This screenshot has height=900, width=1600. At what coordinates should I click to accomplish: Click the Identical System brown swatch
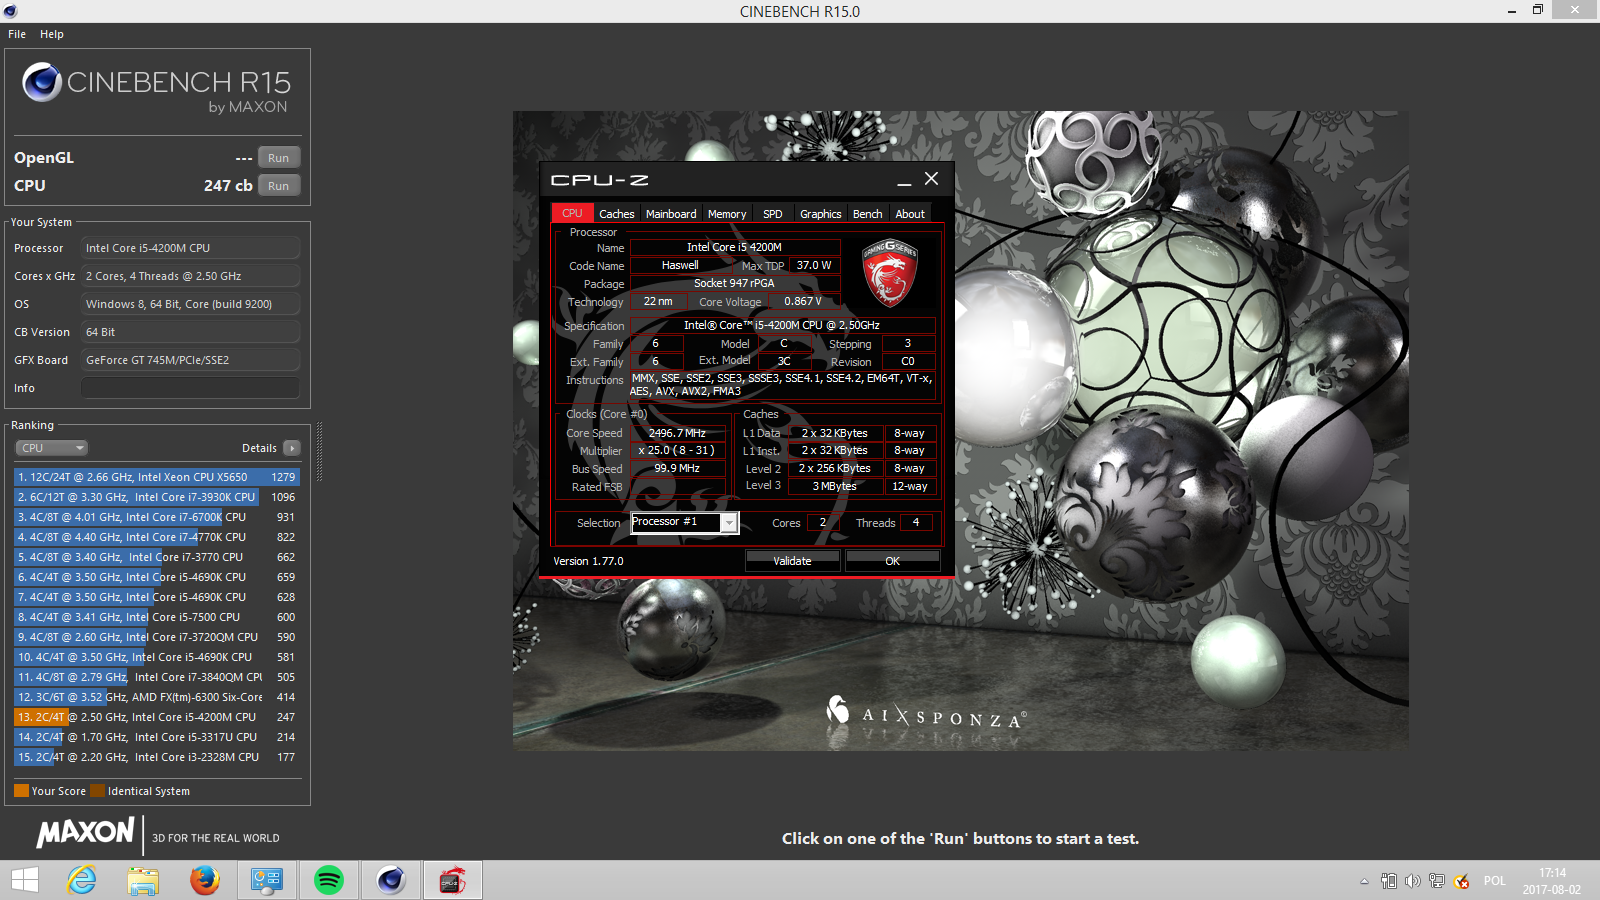coord(97,791)
